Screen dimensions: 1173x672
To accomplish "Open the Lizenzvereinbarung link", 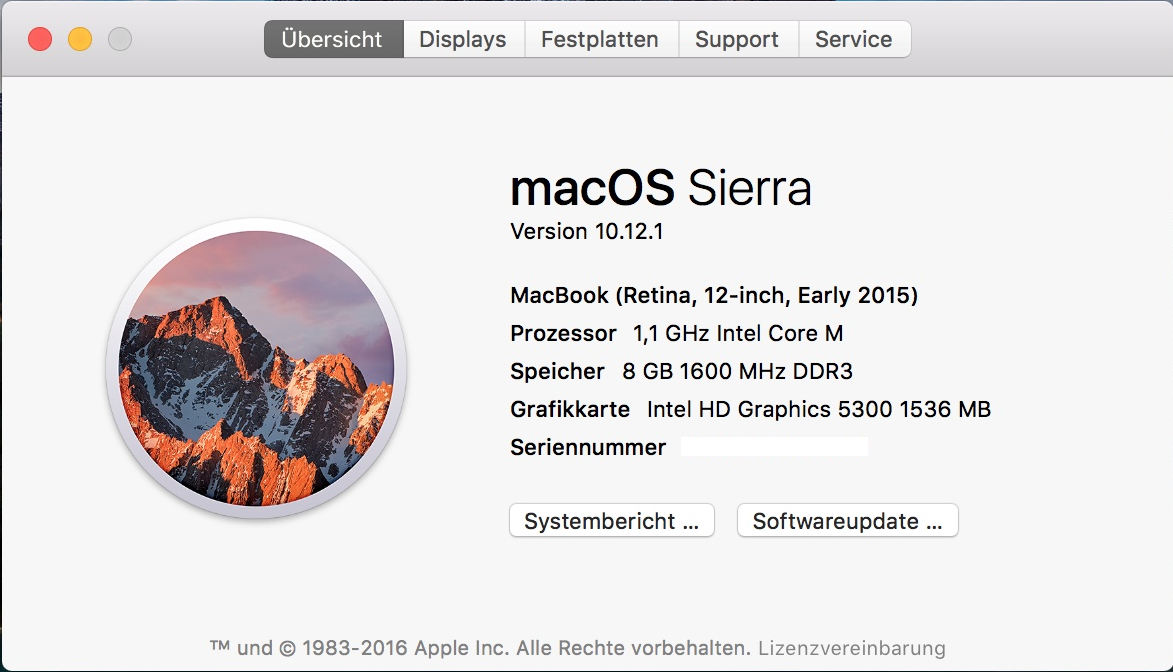I will coord(852,648).
